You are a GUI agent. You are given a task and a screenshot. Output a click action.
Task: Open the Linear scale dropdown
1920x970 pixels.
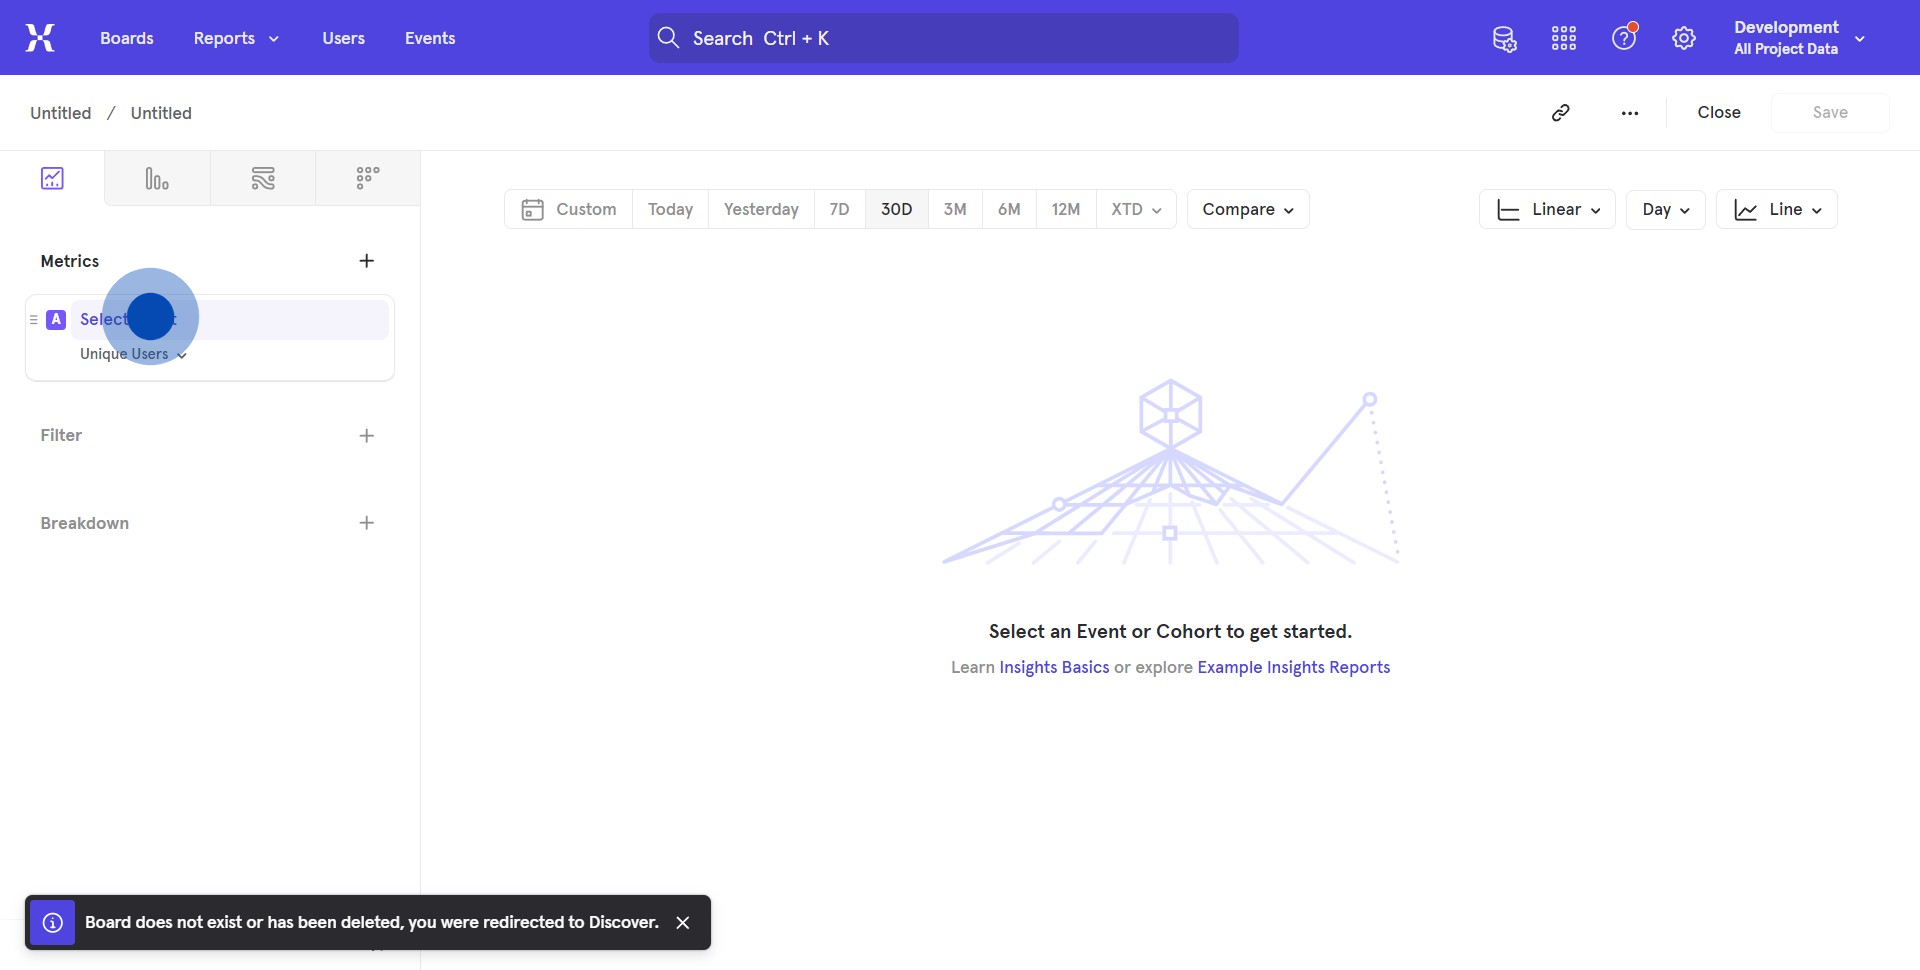(1547, 210)
